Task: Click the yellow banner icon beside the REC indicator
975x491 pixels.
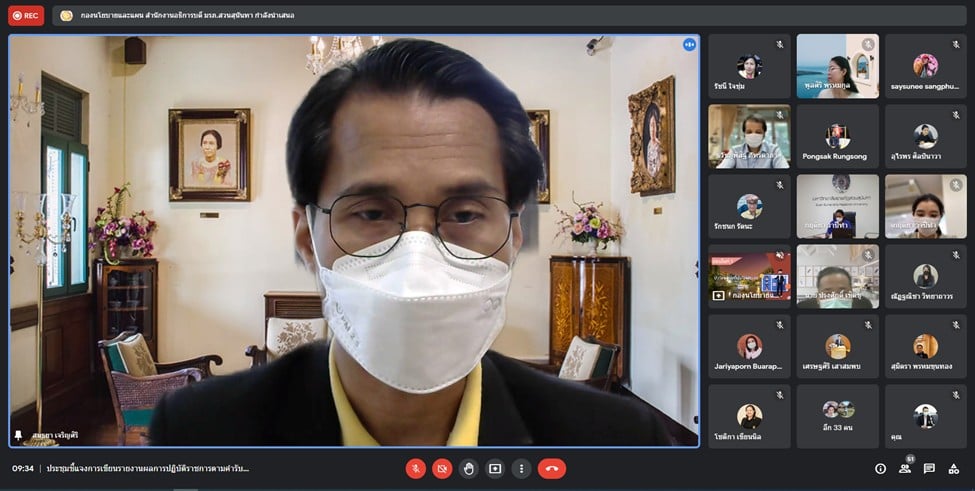Action: pyautogui.click(x=66, y=16)
